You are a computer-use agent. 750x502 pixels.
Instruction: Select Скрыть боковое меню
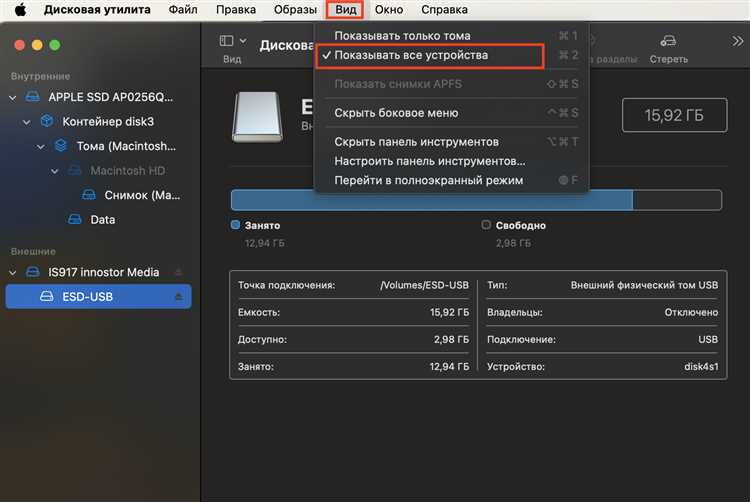[452, 113]
